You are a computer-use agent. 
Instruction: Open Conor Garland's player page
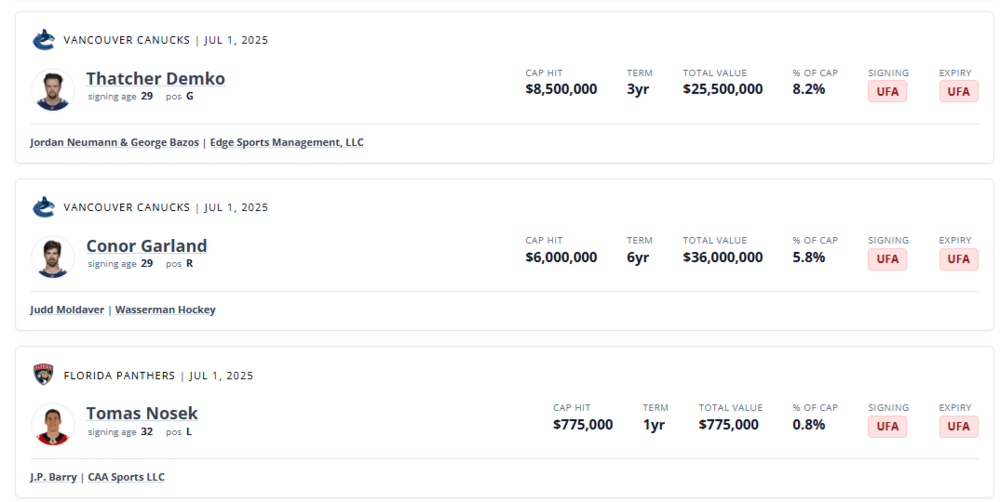[147, 246]
